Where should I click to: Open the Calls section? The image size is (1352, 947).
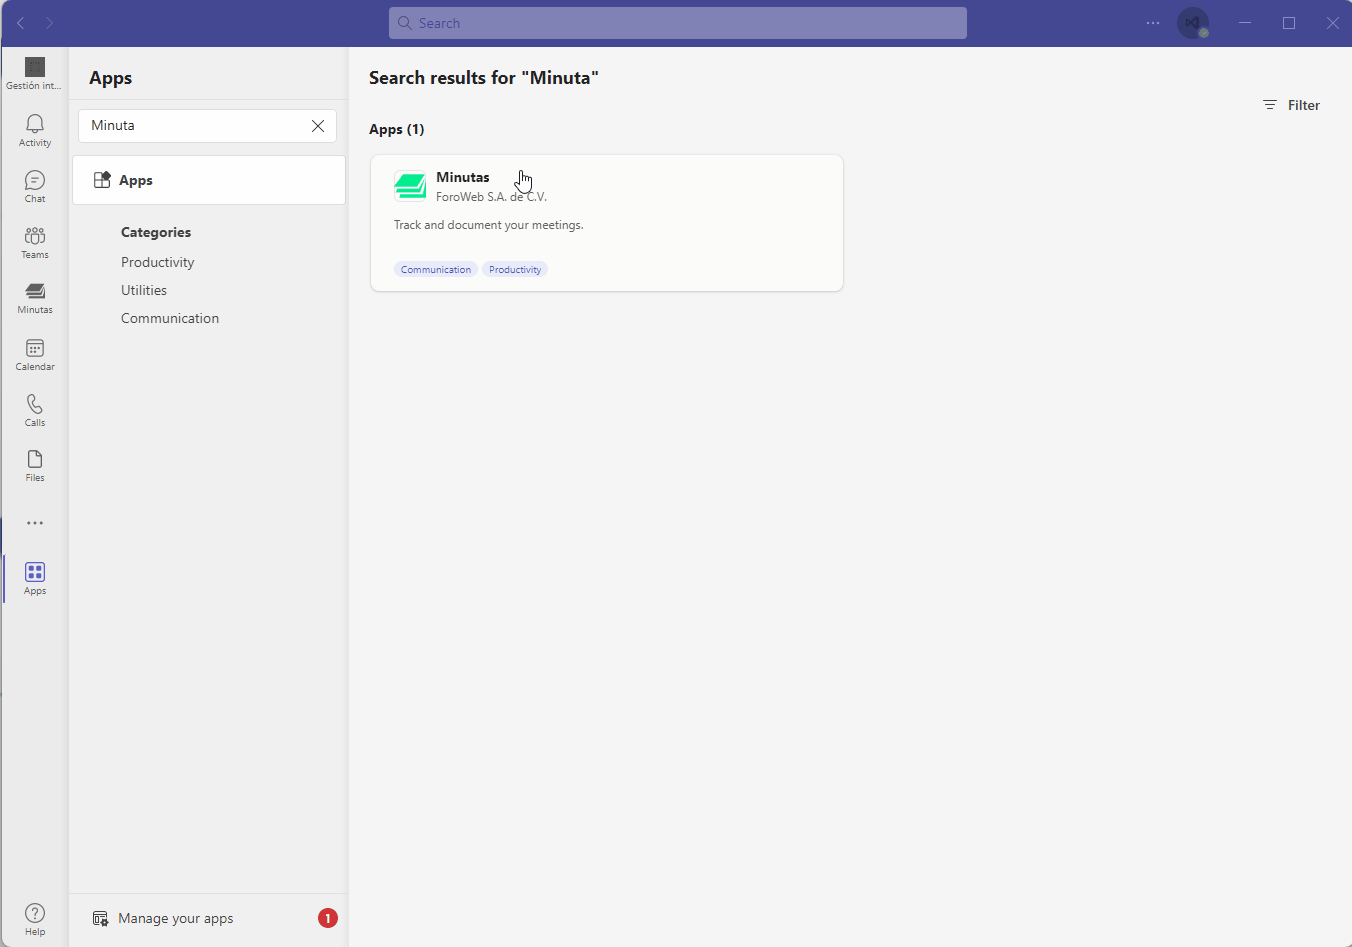coord(35,410)
